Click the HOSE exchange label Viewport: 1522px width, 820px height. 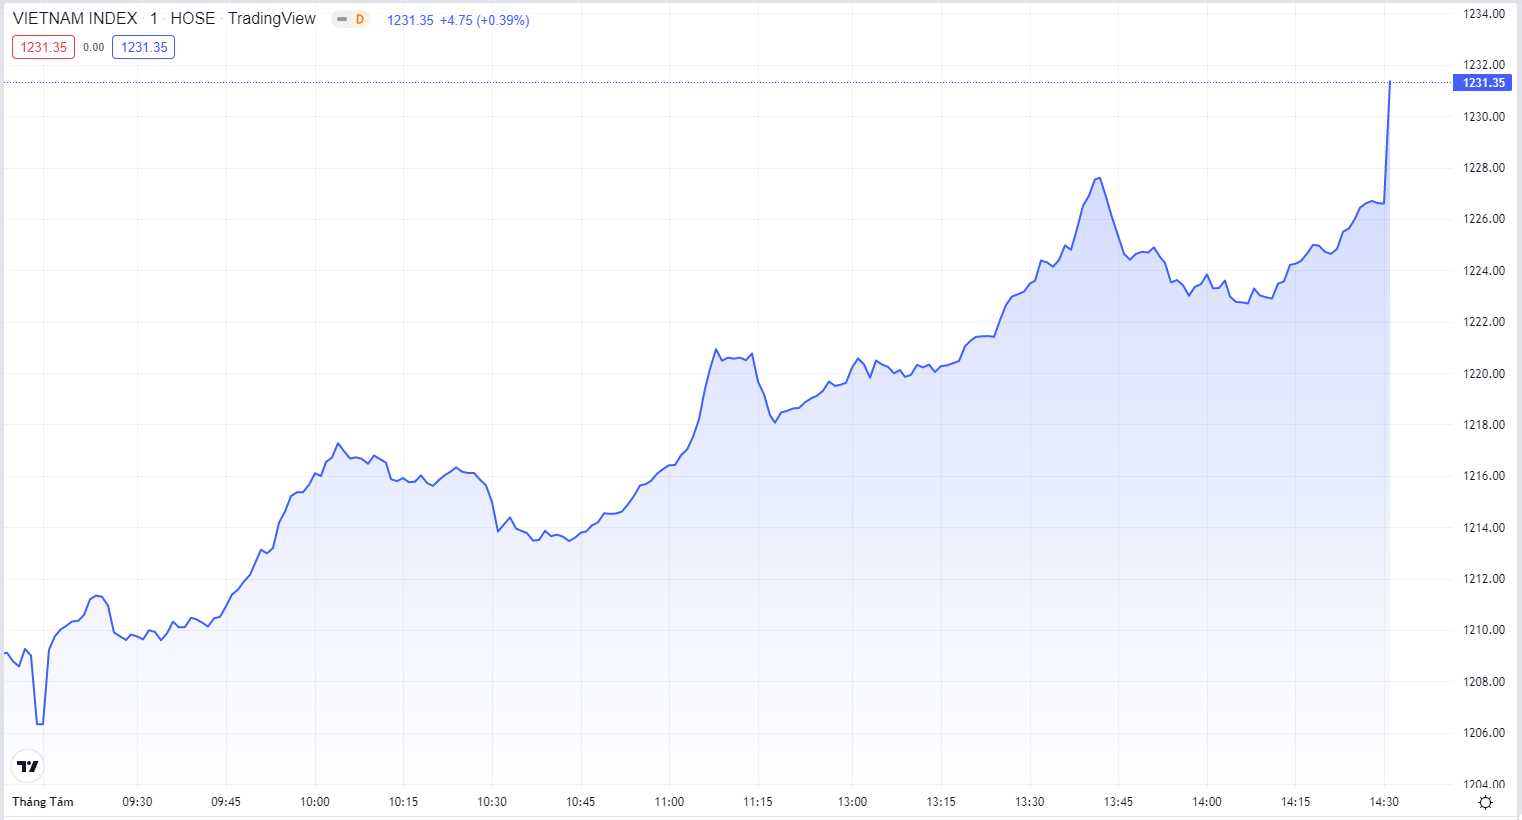(193, 19)
